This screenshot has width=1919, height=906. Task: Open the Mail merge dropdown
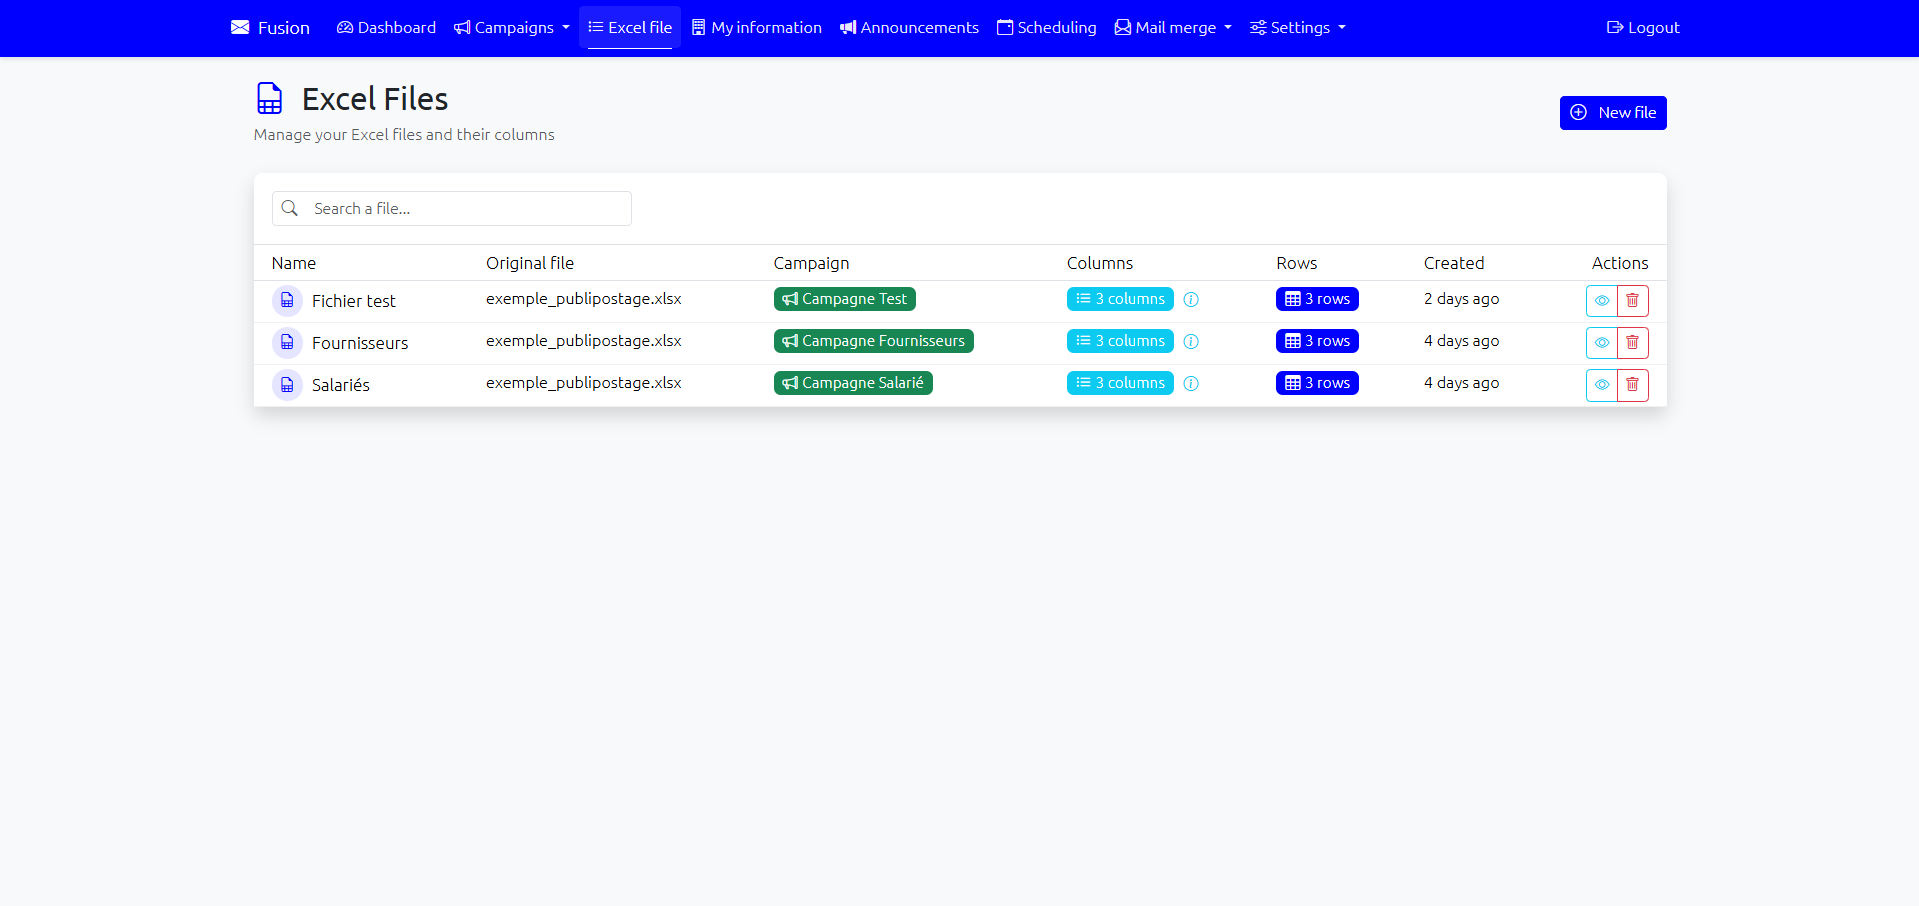[x=1173, y=28]
